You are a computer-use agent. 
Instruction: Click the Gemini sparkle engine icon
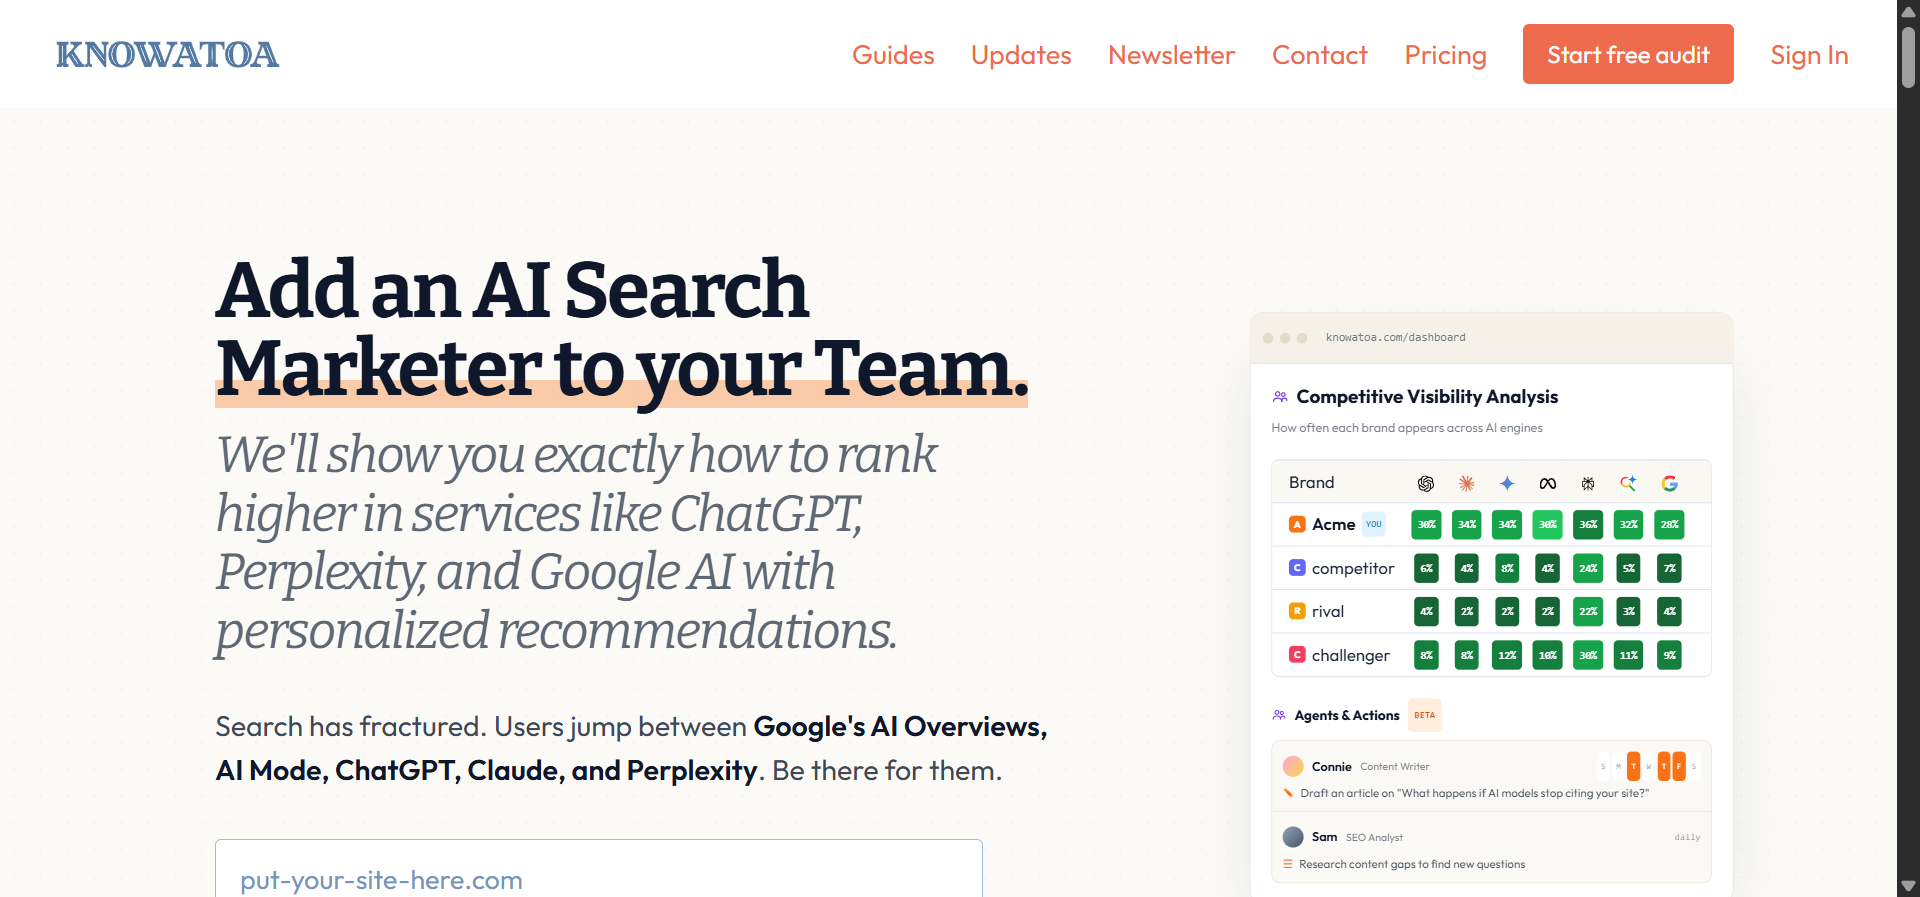1507,483
